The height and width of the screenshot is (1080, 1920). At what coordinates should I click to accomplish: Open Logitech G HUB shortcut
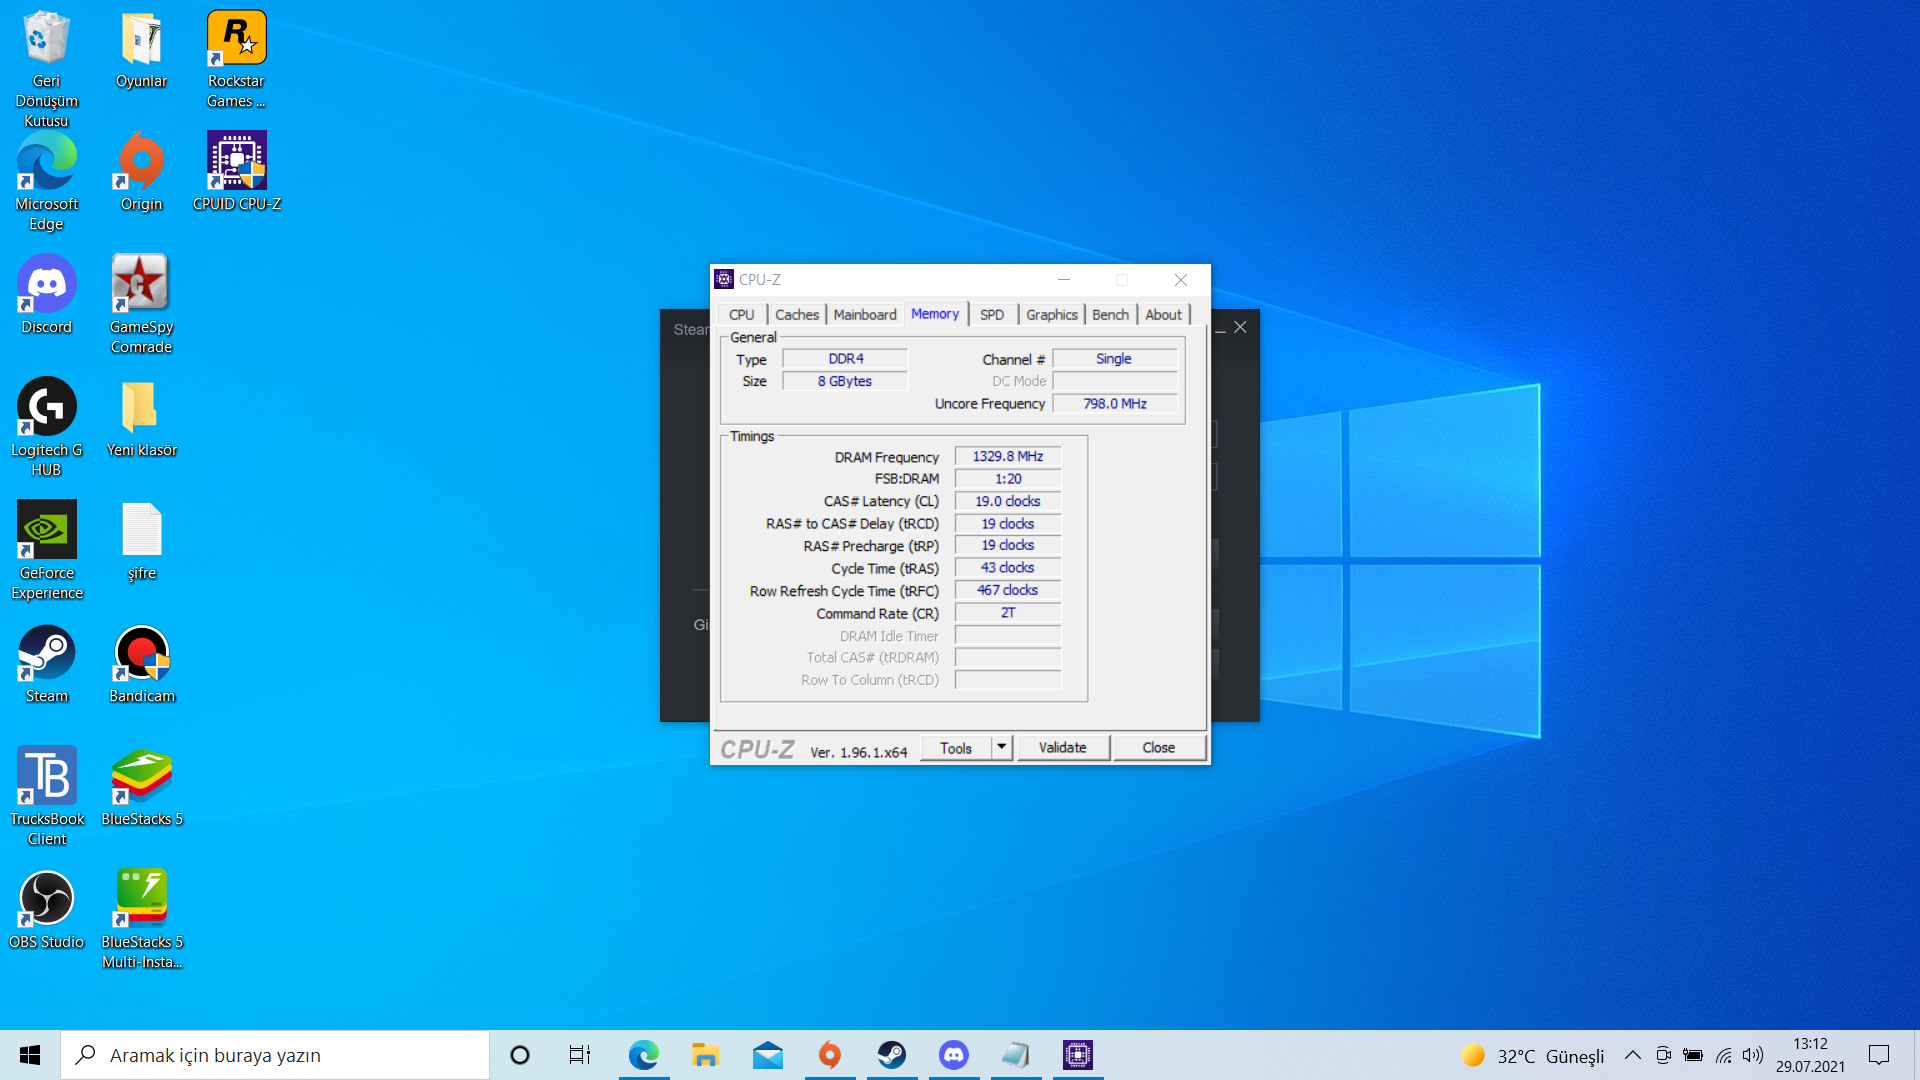[46, 428]
